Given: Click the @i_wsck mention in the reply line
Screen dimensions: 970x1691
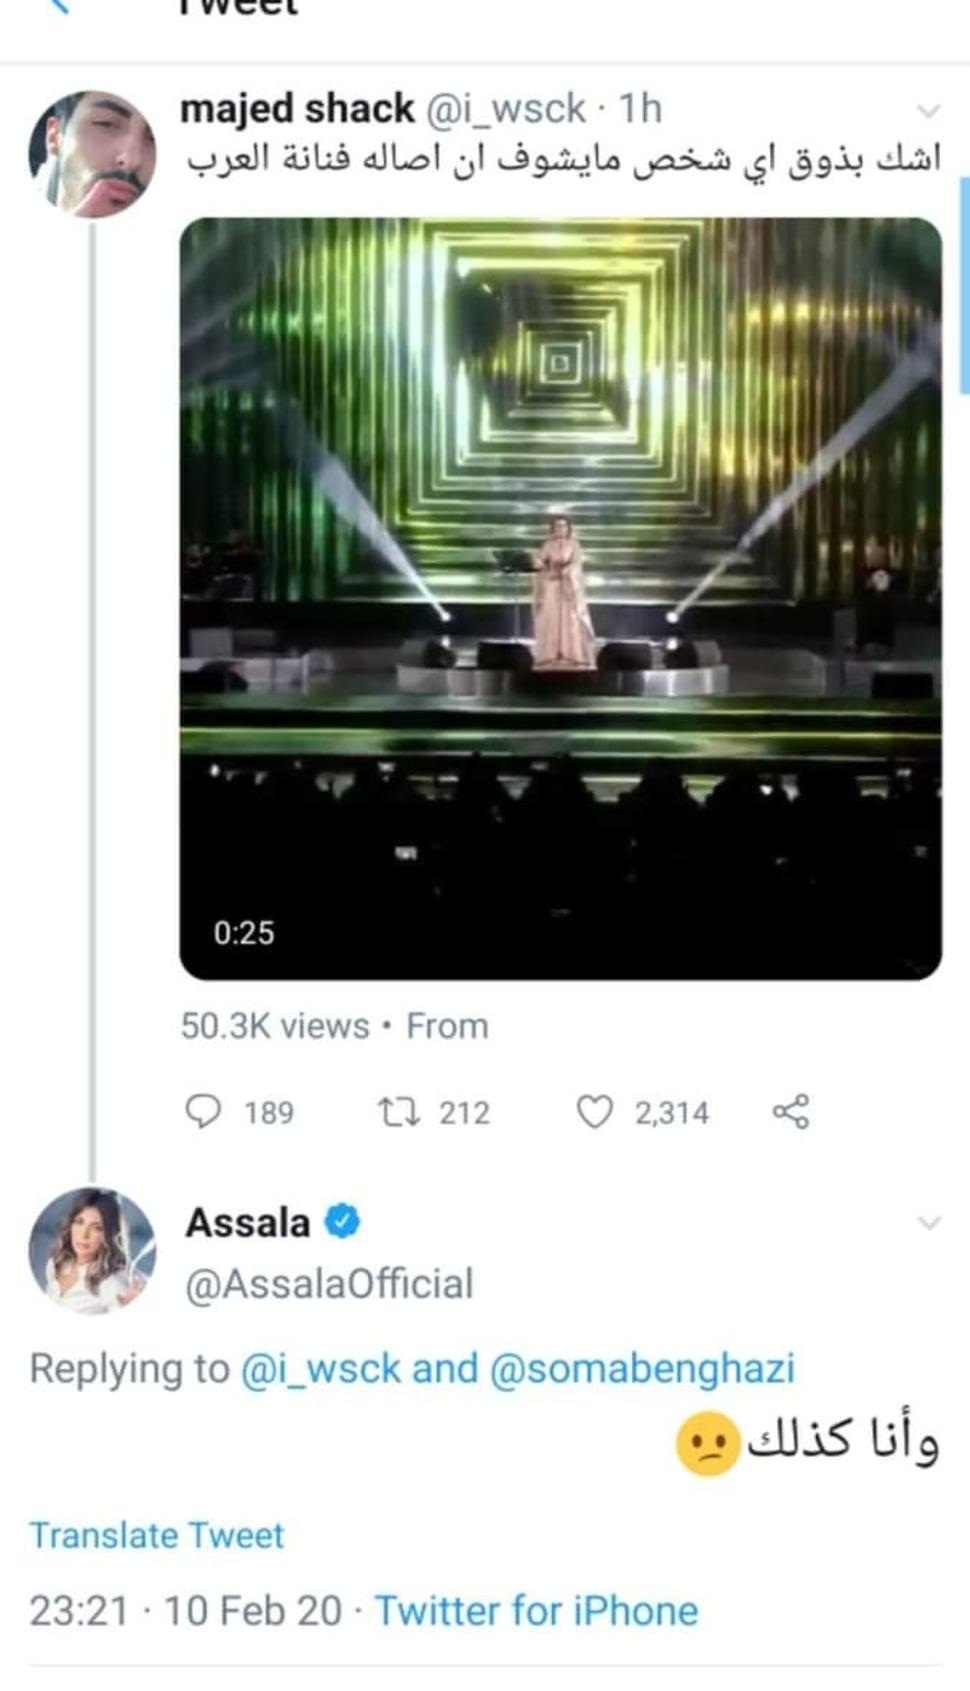Looking at the screenshot, I should pyautogui.click(x=320, y=1368).
